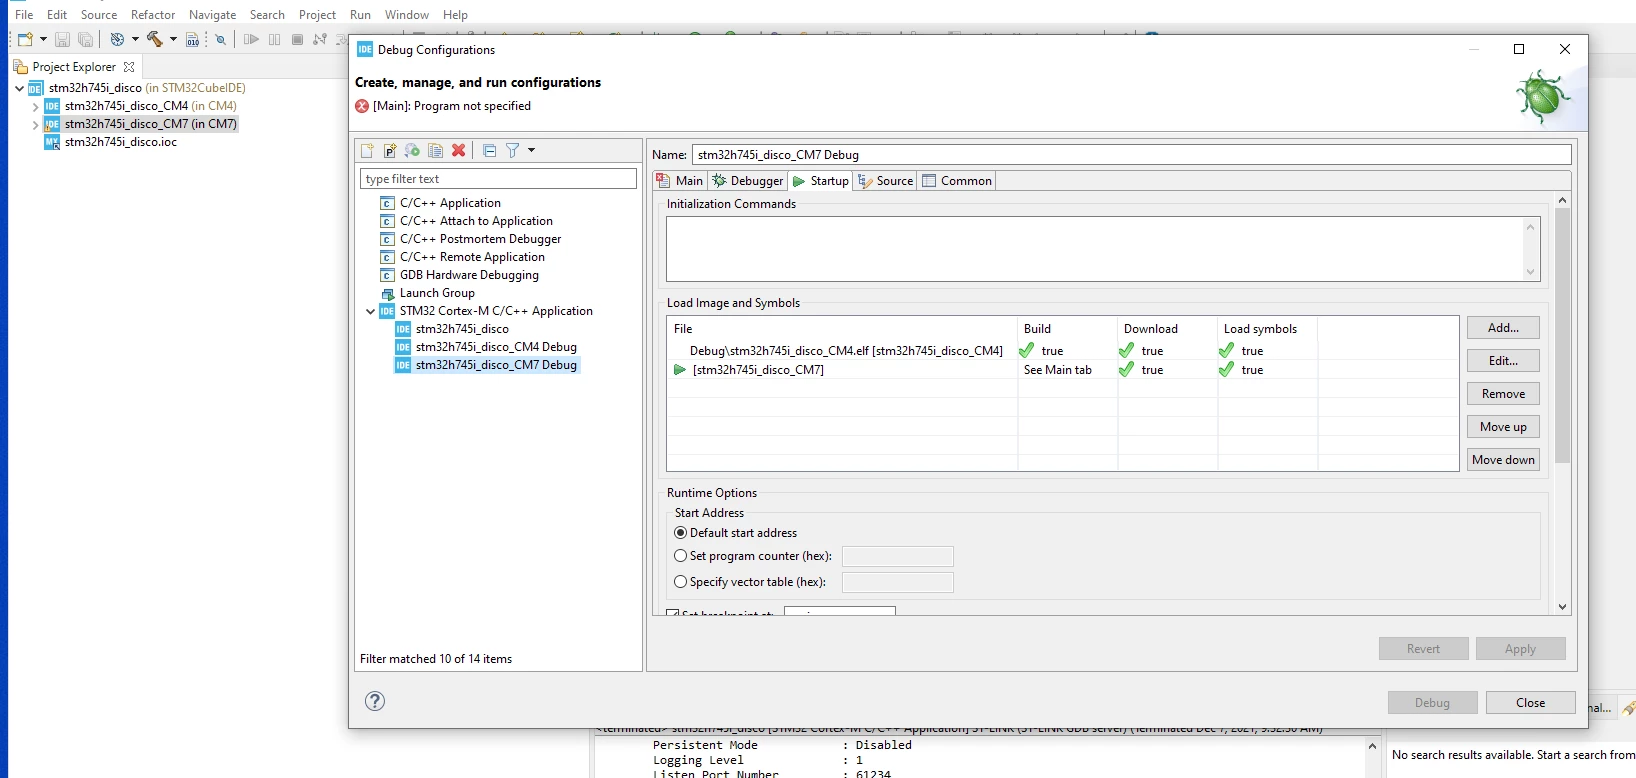Click the Remove button
This screenshot has width=1636, height=778.
pyautogui.click(x=1503, y=394)
